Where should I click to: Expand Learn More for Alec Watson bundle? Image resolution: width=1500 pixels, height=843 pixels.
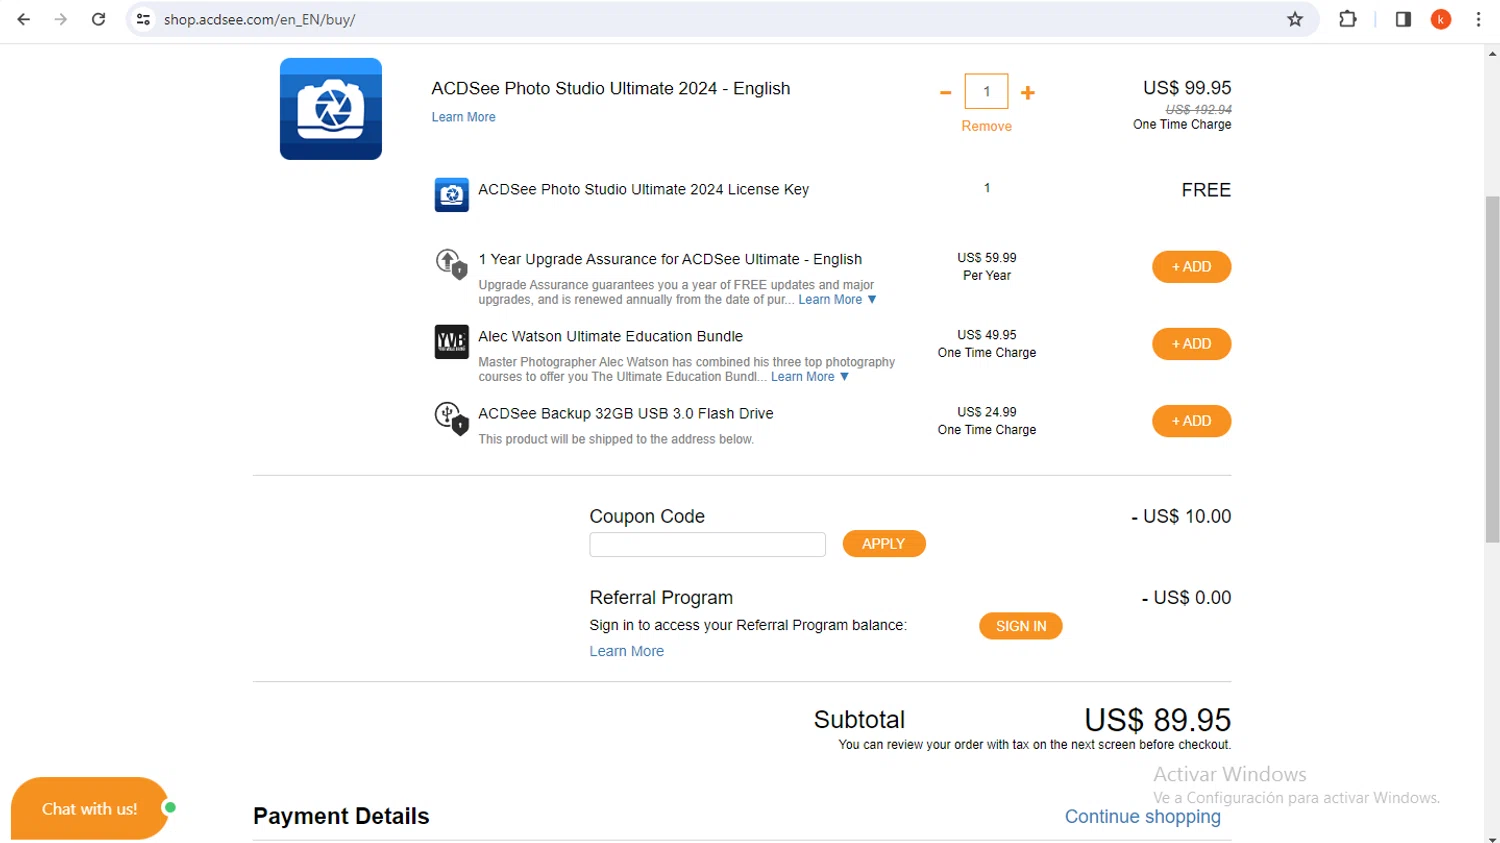pos(810,377)
